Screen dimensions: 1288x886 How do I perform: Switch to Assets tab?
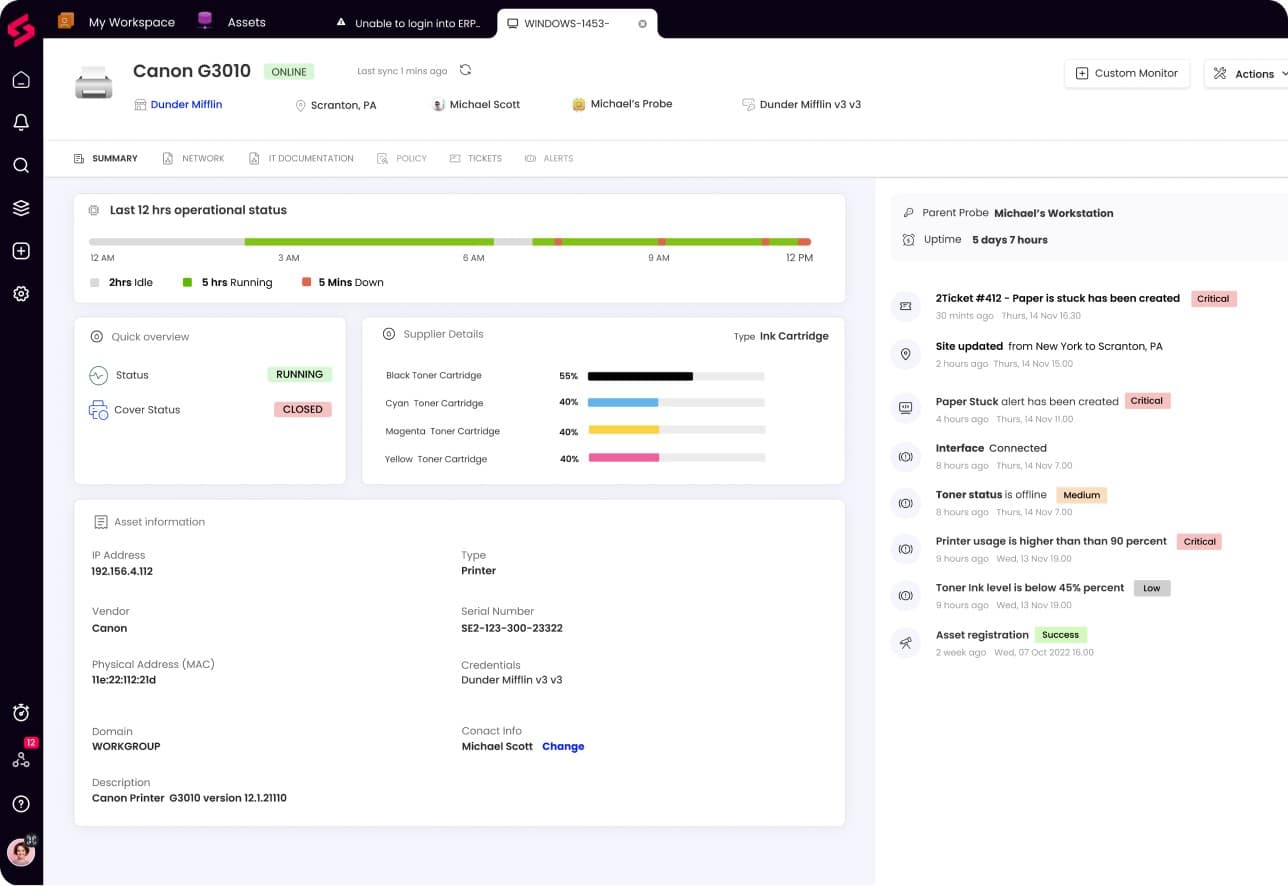[232, 21]
